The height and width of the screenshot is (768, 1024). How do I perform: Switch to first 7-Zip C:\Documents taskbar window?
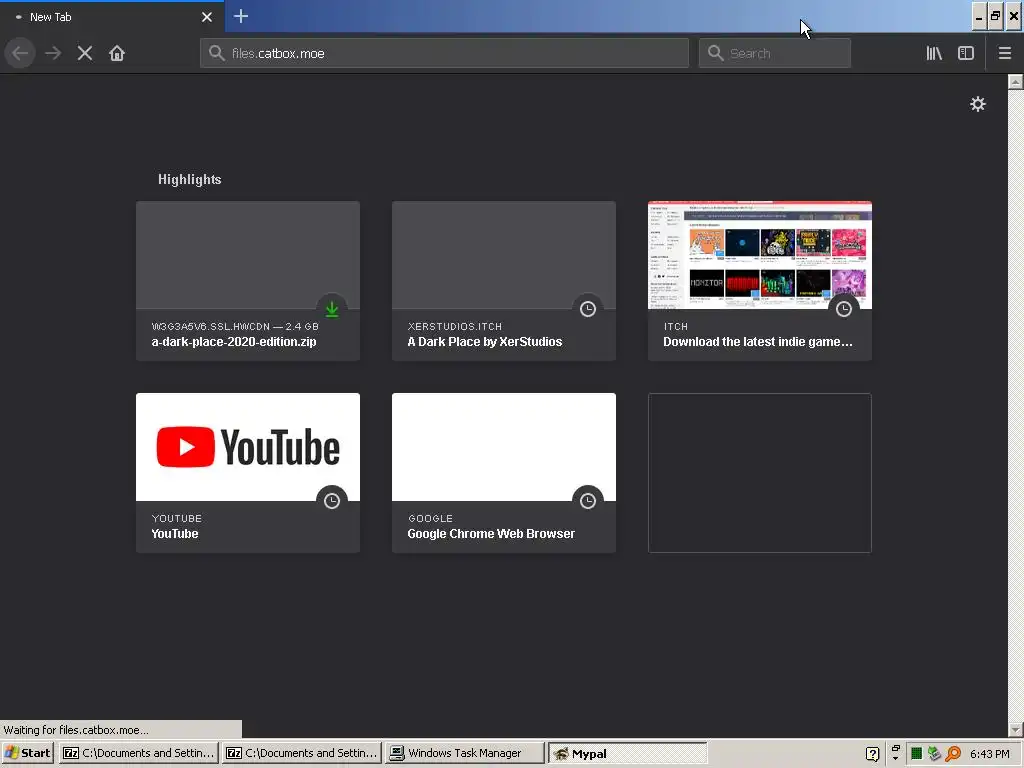click(x=138, y=753)
